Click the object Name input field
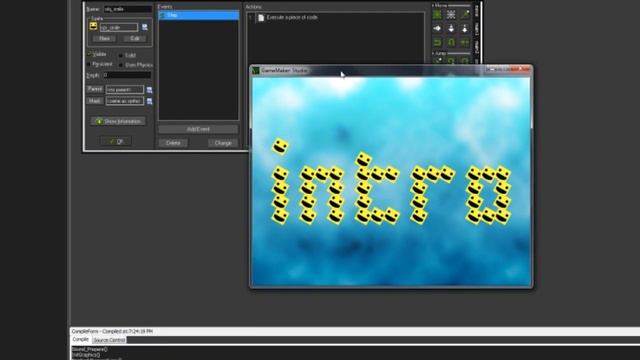The image size is (640, 360). coord(127,9)
